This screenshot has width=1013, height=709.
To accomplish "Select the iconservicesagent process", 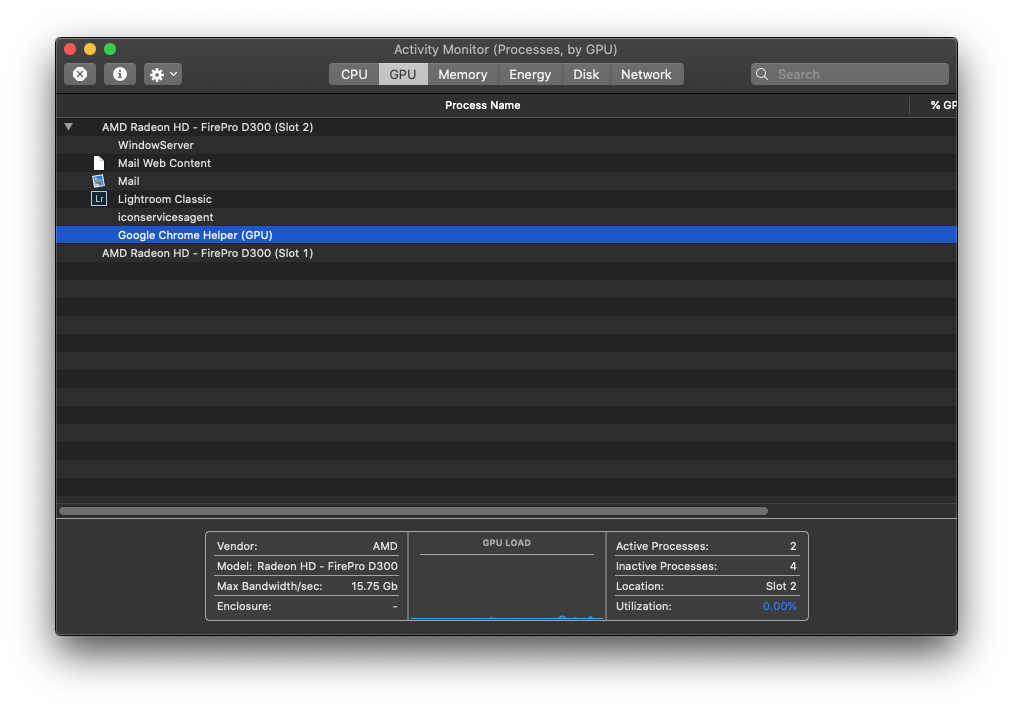I will (x=506, y=217).
